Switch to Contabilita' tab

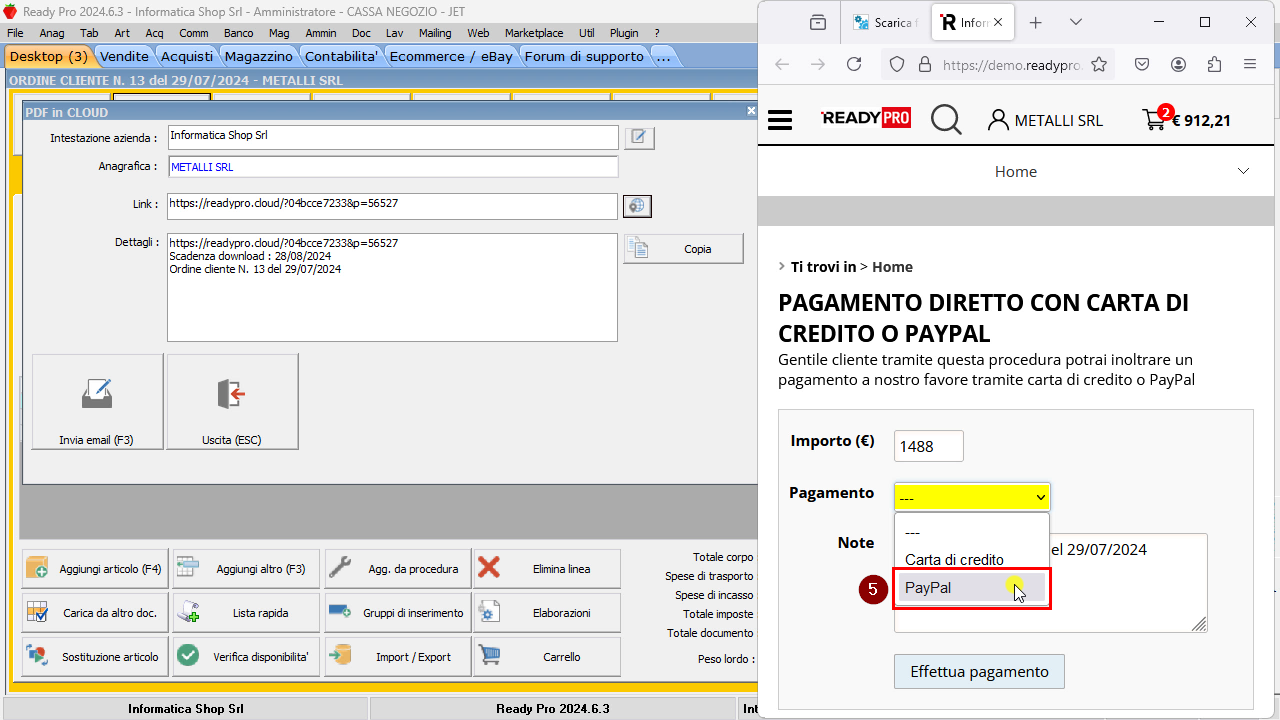(342, 56)
